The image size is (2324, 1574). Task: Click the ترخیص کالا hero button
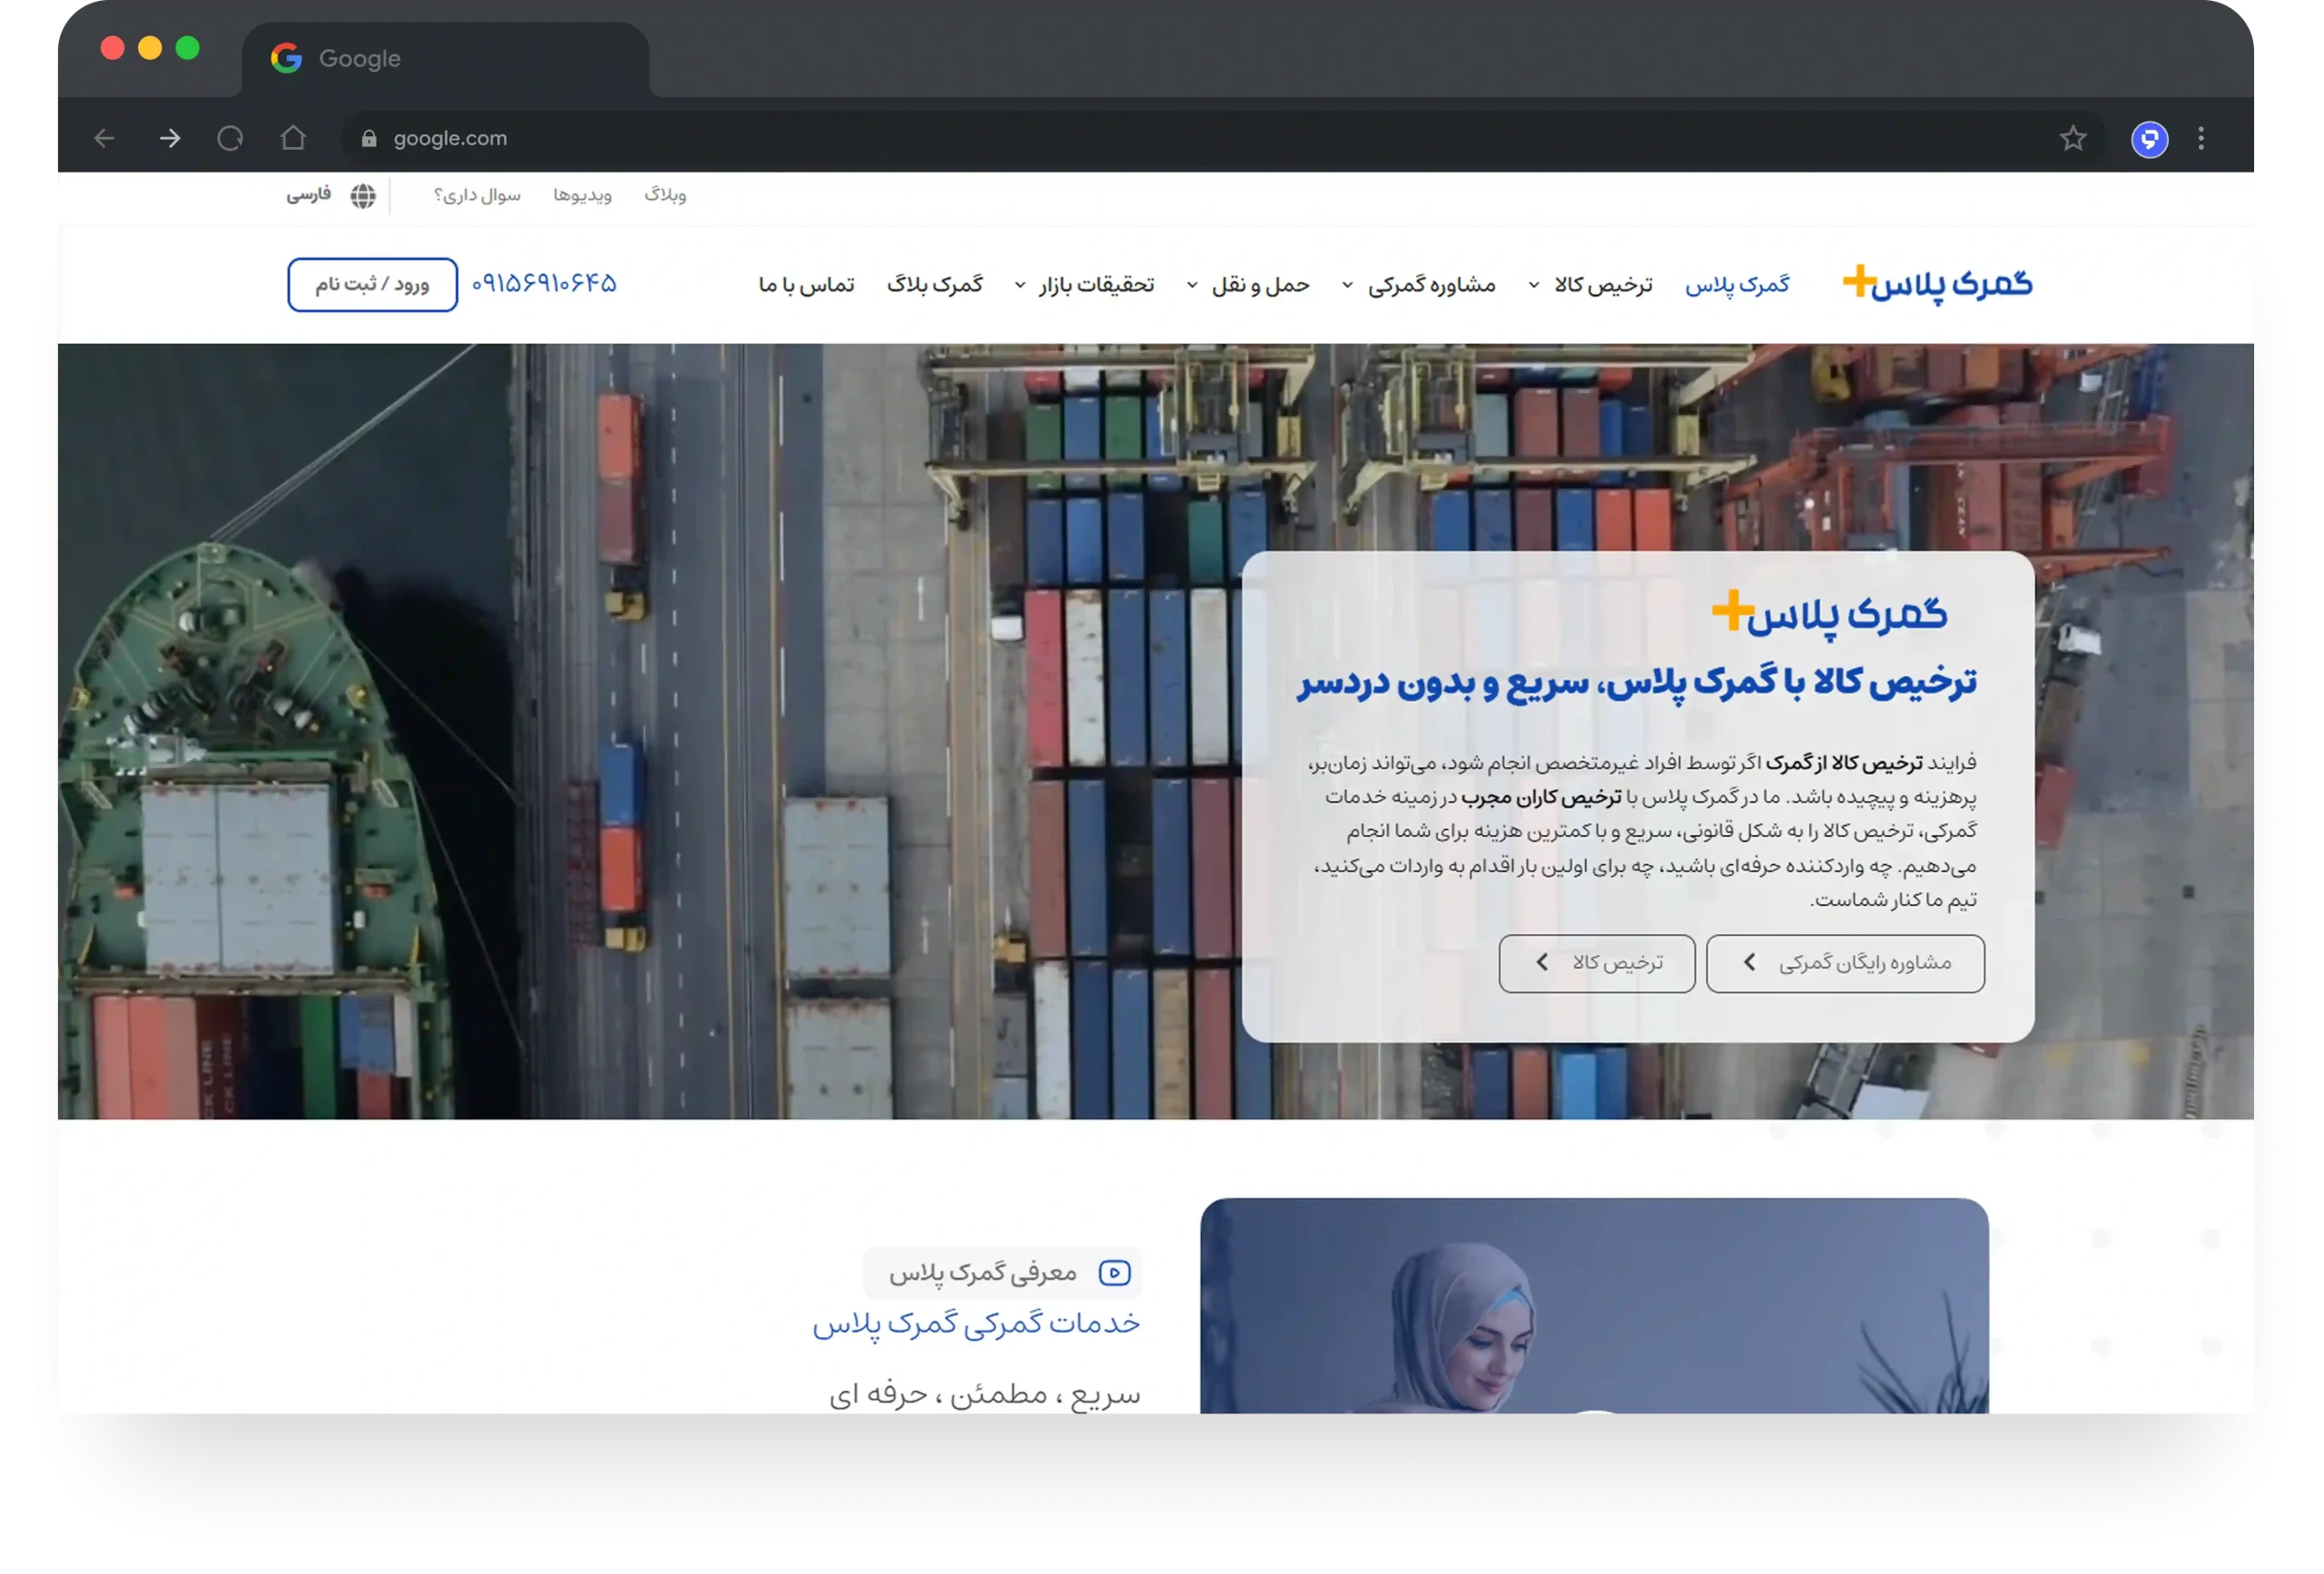pos(1596,963)
